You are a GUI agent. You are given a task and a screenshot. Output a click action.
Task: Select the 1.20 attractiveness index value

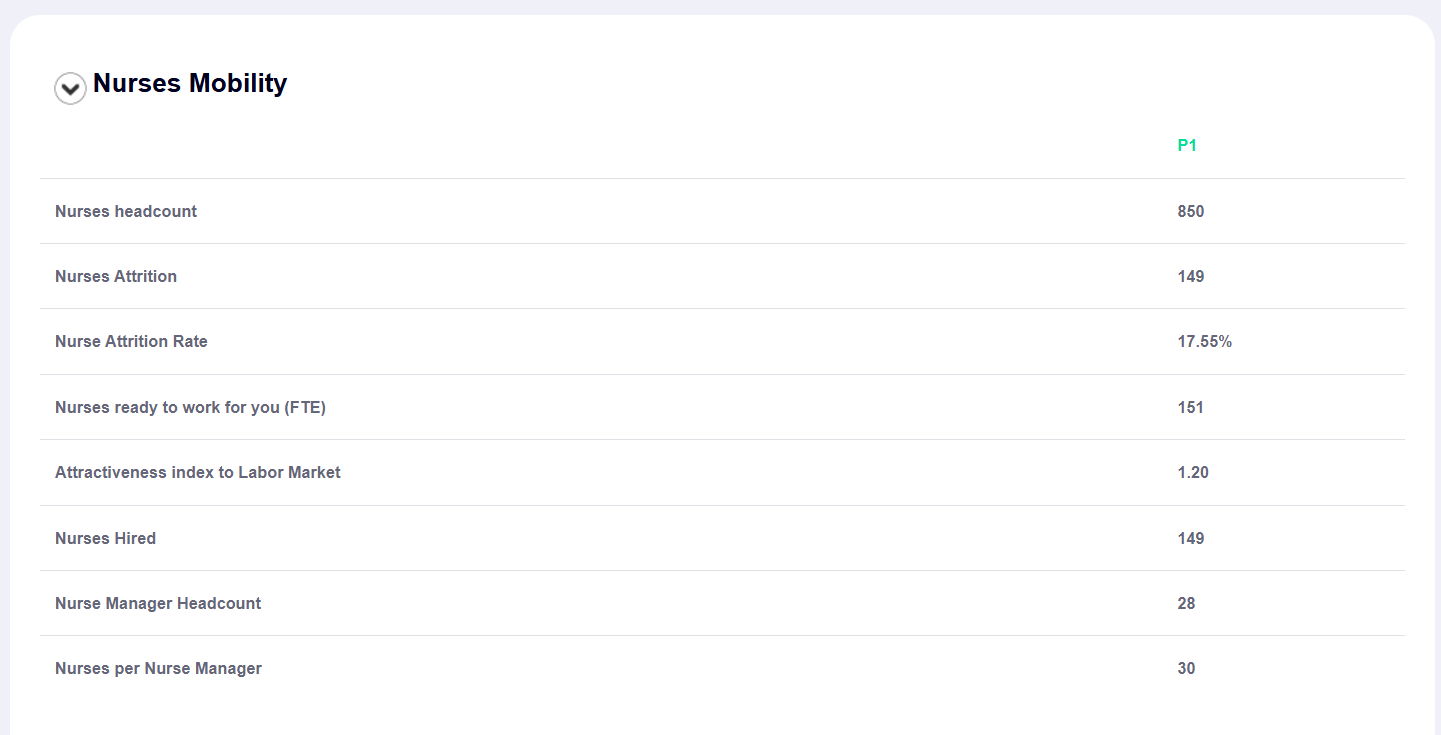coord(1193,473)
